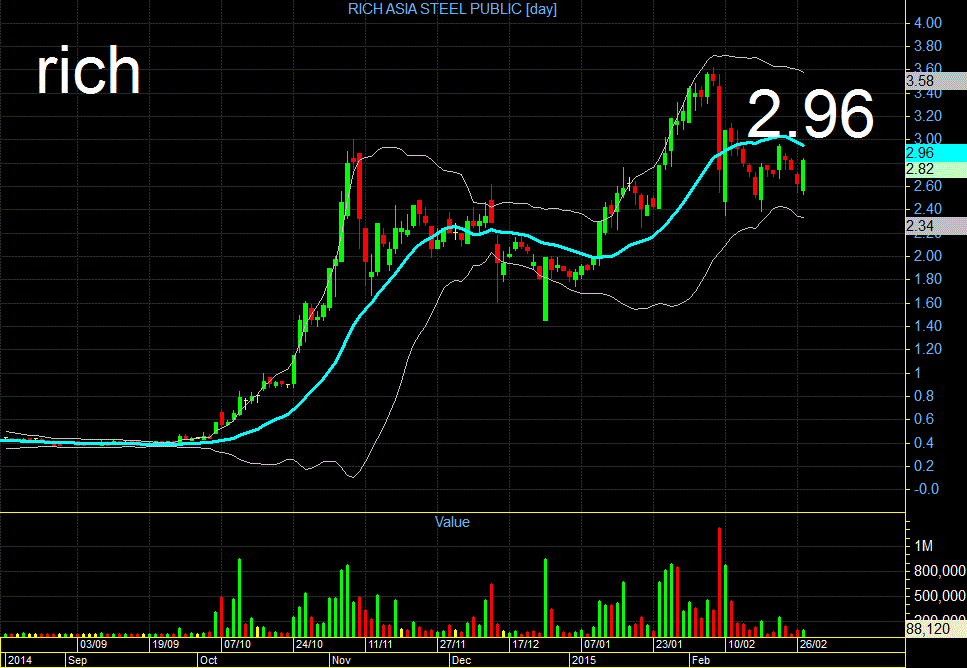The height and width of the screenshot is (668, 967).
Task: Click the -0.0 price axis label
Action: (926, 489)
